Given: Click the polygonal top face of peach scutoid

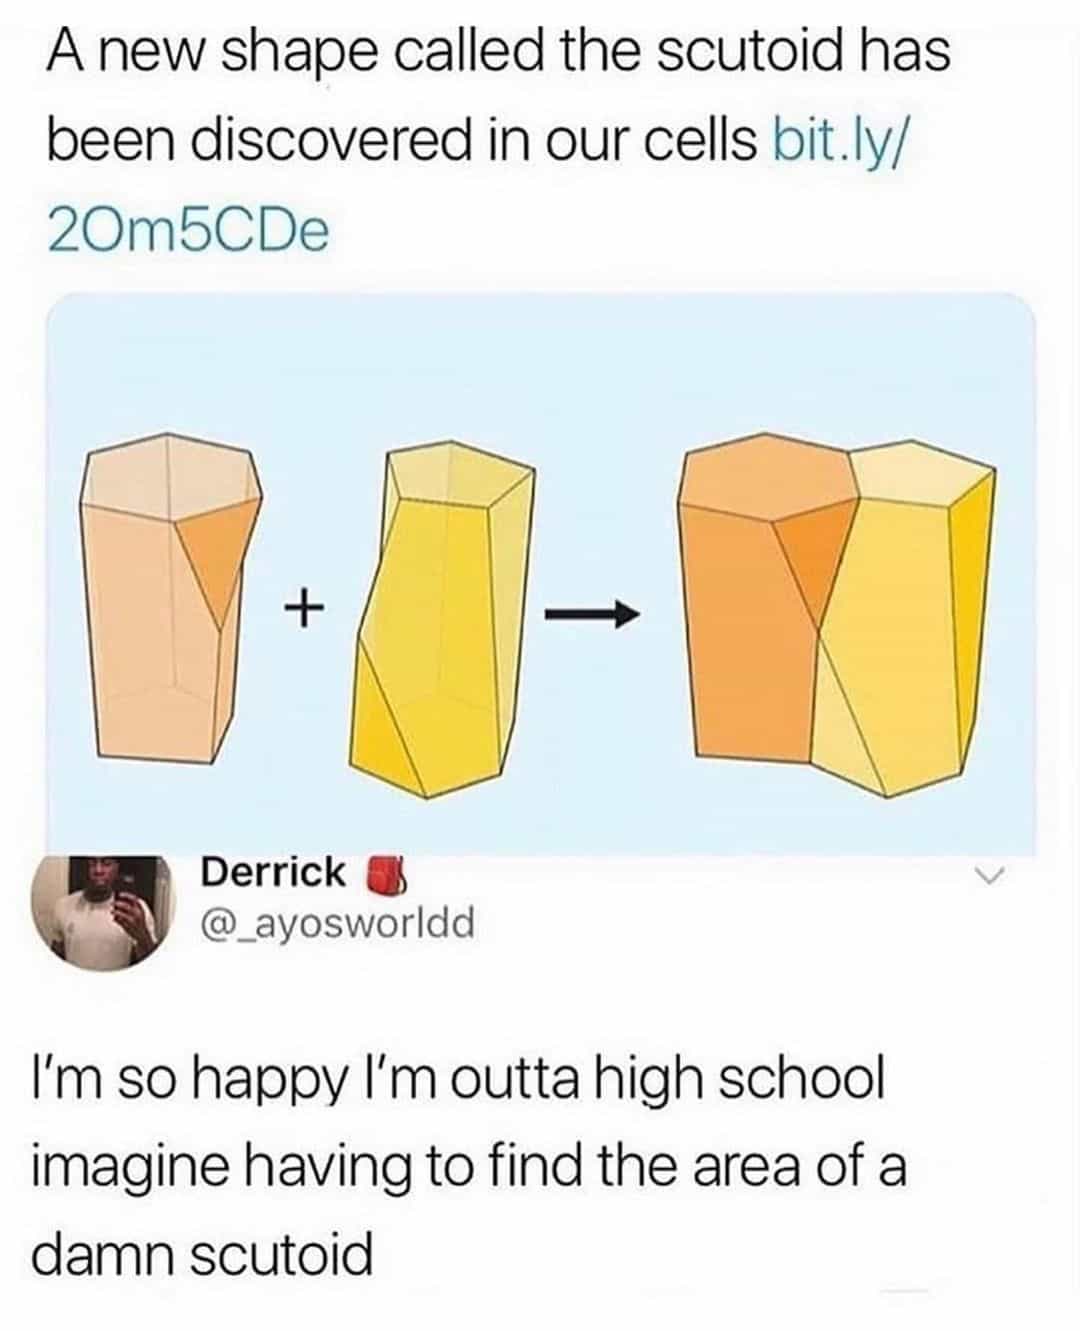Looking at the screenshot, I should 174,482.
